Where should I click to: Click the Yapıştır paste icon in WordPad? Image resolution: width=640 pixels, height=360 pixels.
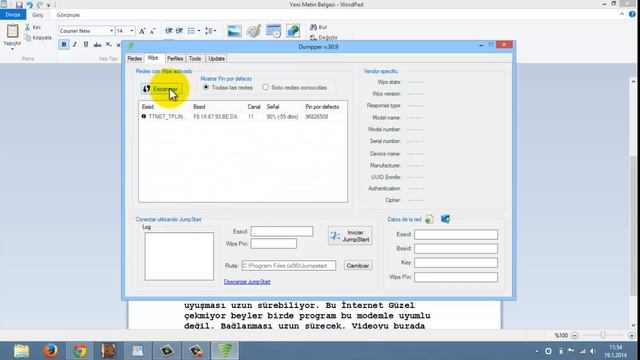tap(12, 31)
